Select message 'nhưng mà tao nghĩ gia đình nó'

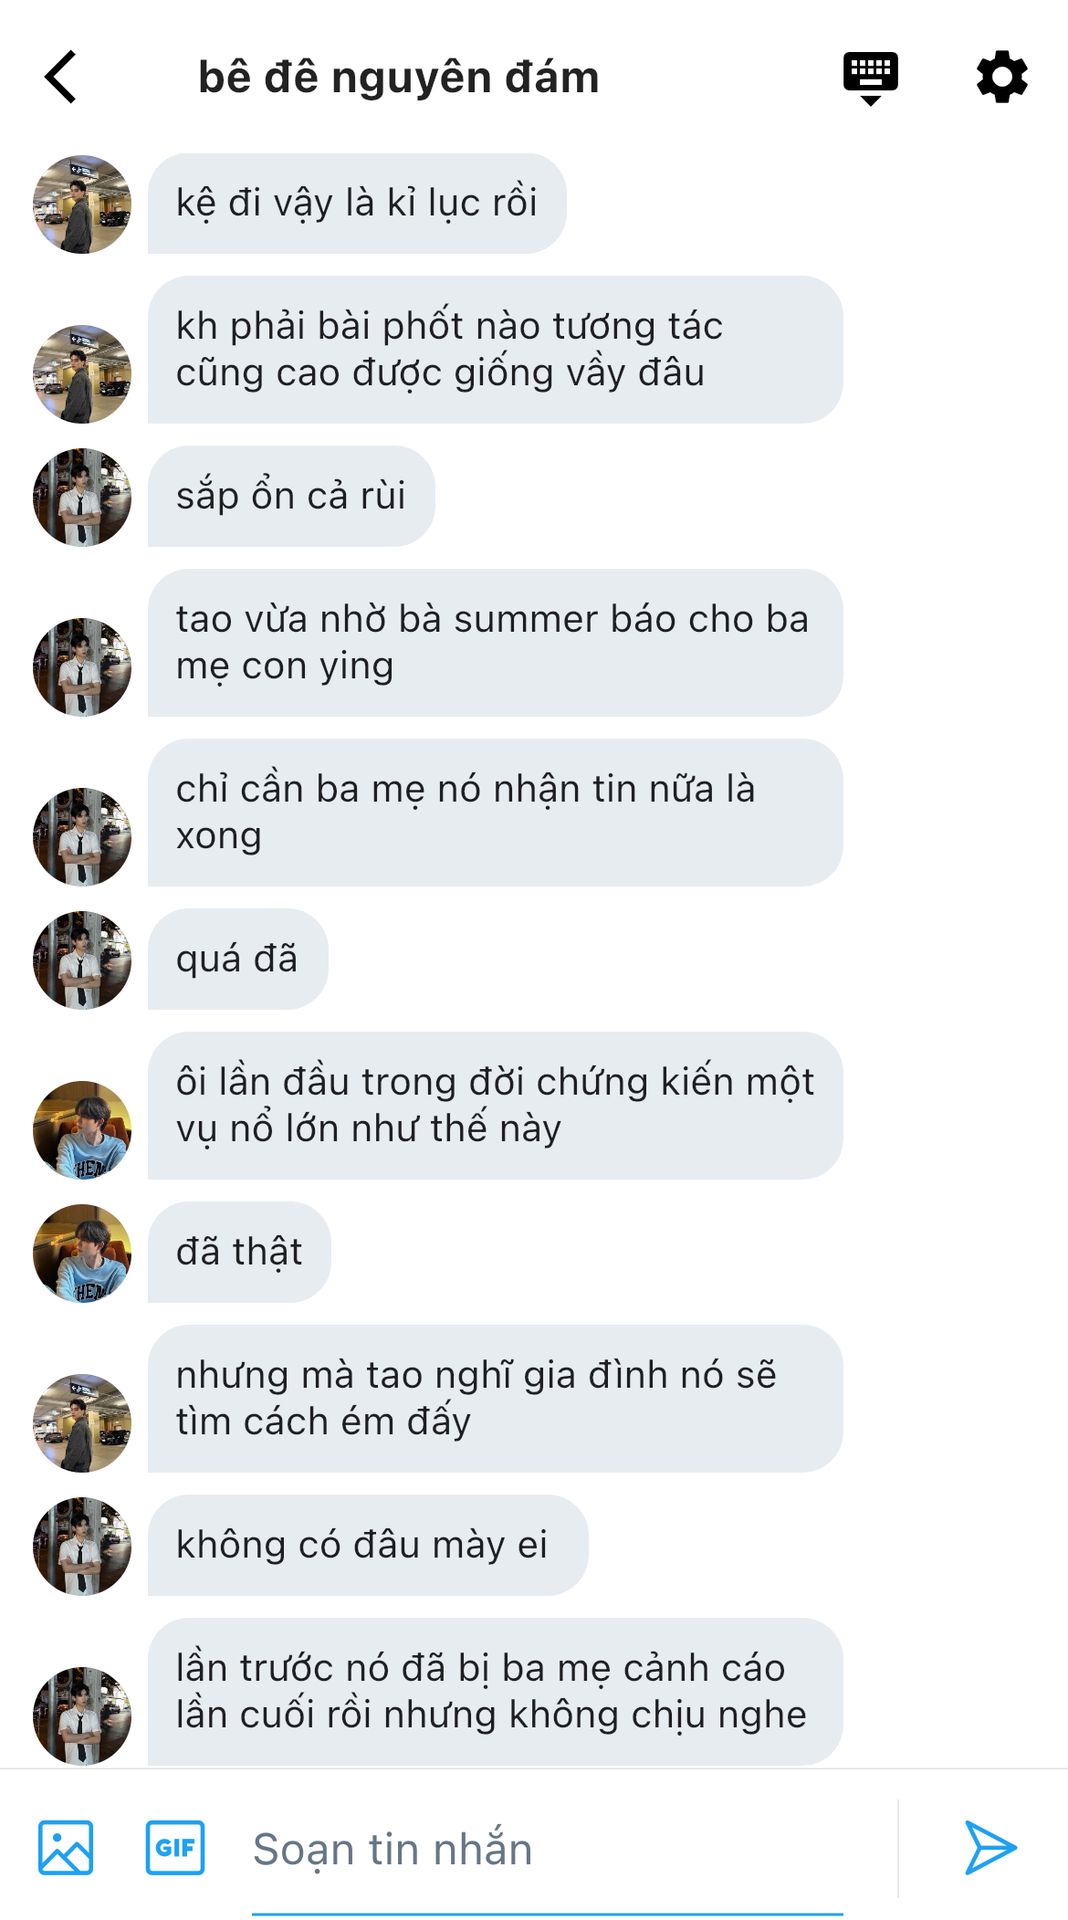(495, 1399)
